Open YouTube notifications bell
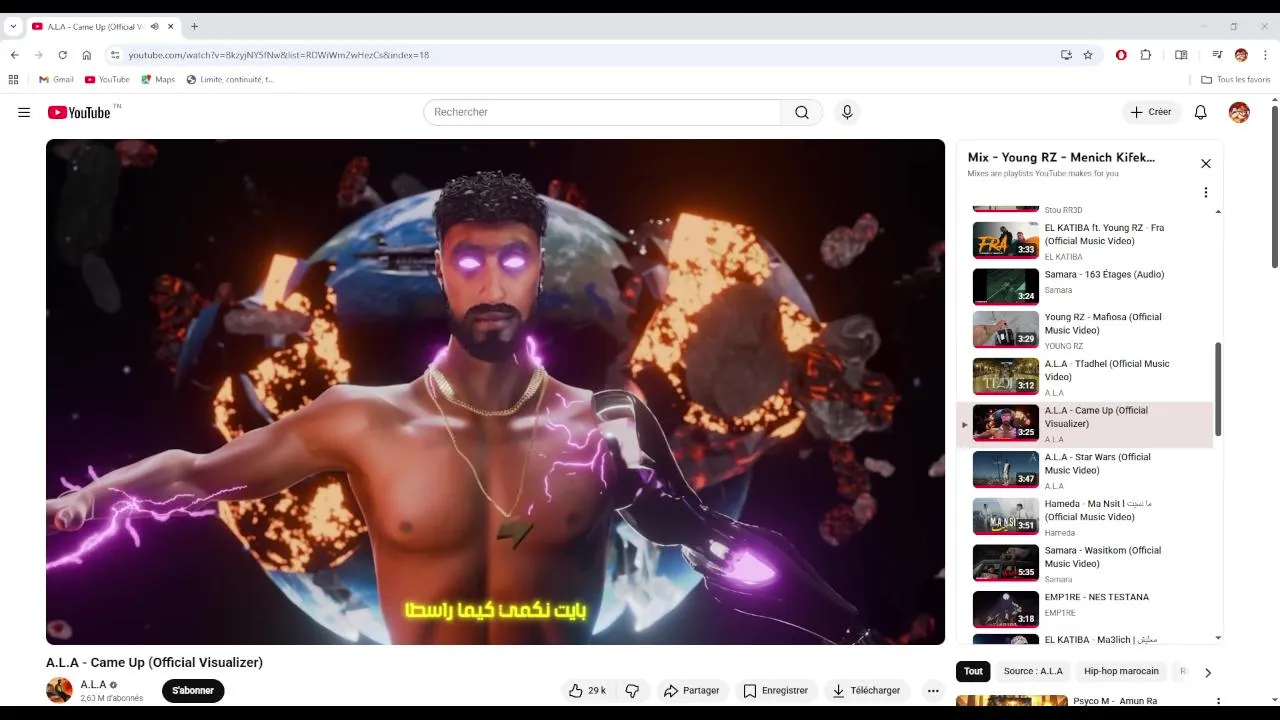The image size is (1280, 720). click(x=1201, y=112)
